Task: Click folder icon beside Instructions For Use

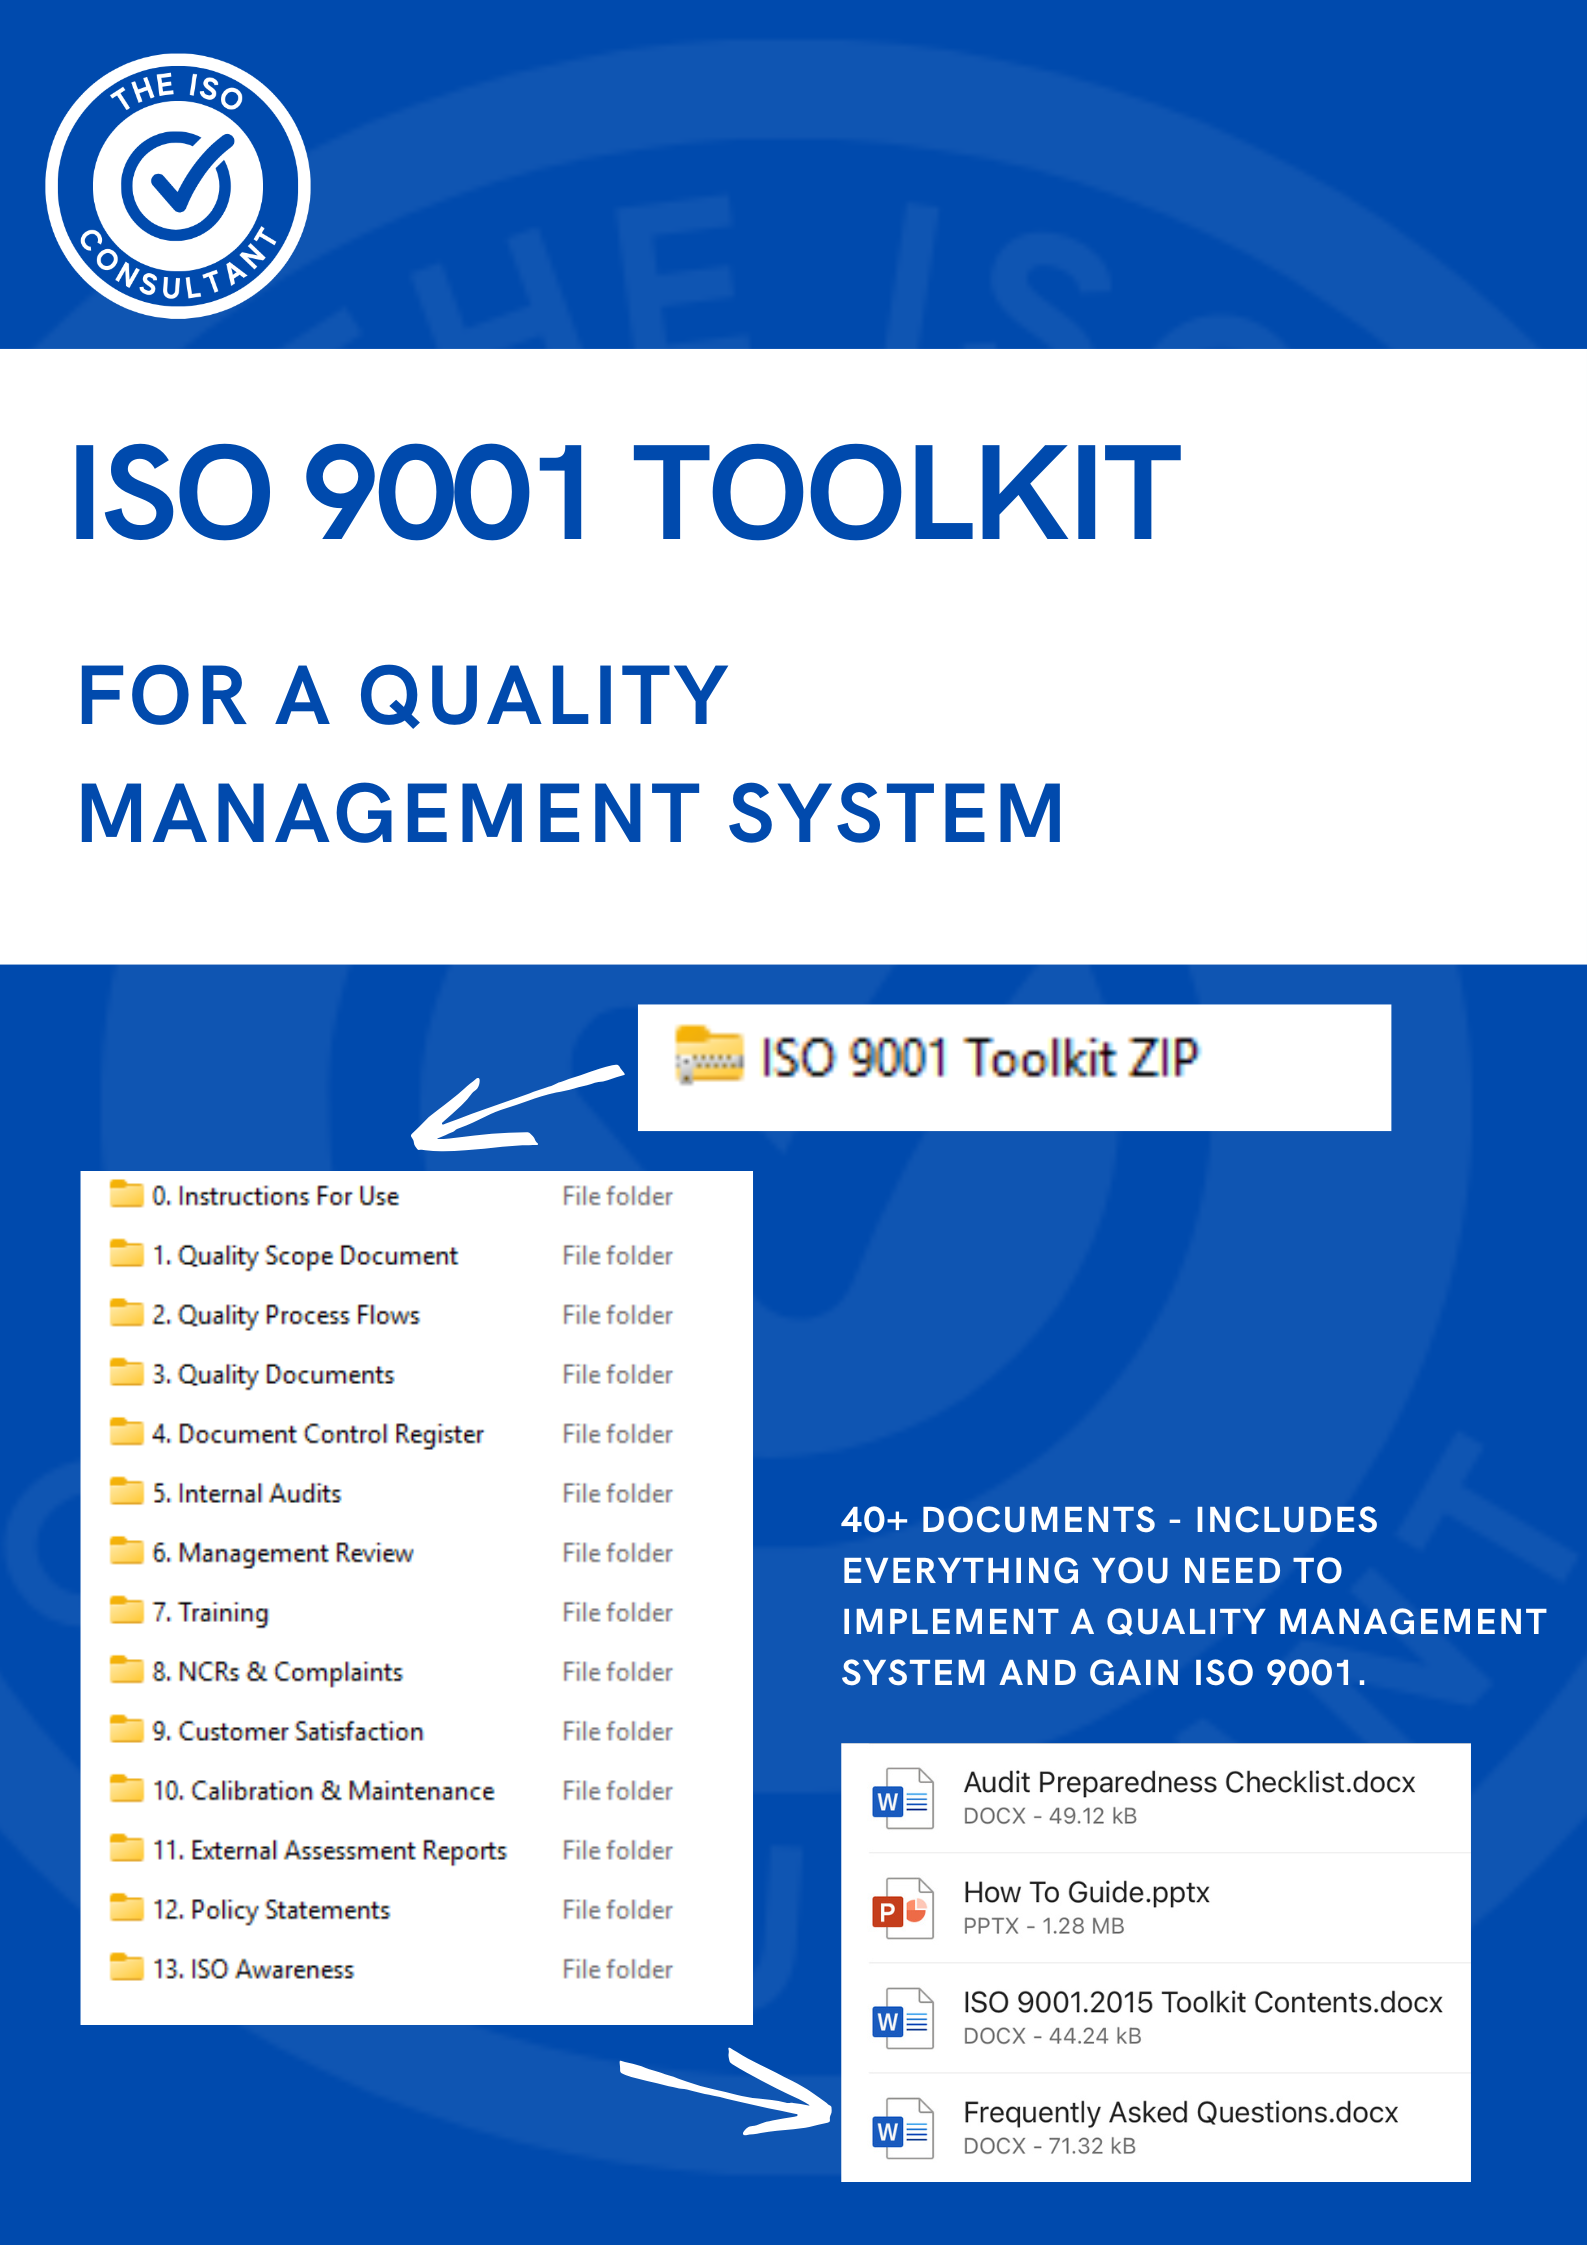Action: (126, 1195)
